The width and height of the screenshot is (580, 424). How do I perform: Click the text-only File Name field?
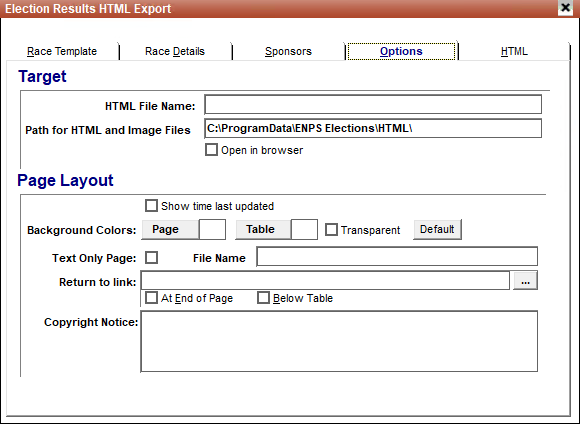397,256
